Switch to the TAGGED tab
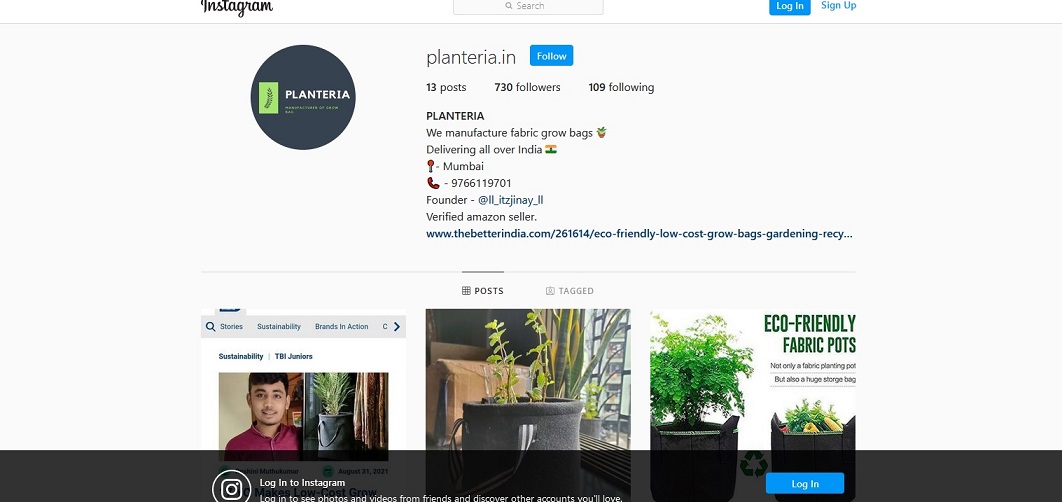The height and width of the screenshot is (502, 1062). pyautogui.click(x=570, y=291)
